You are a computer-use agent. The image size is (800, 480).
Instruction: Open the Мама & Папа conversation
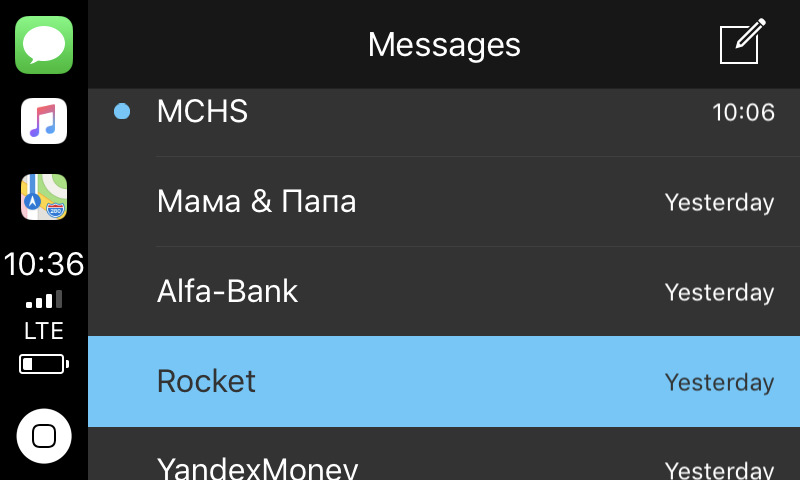coord(444,201)
